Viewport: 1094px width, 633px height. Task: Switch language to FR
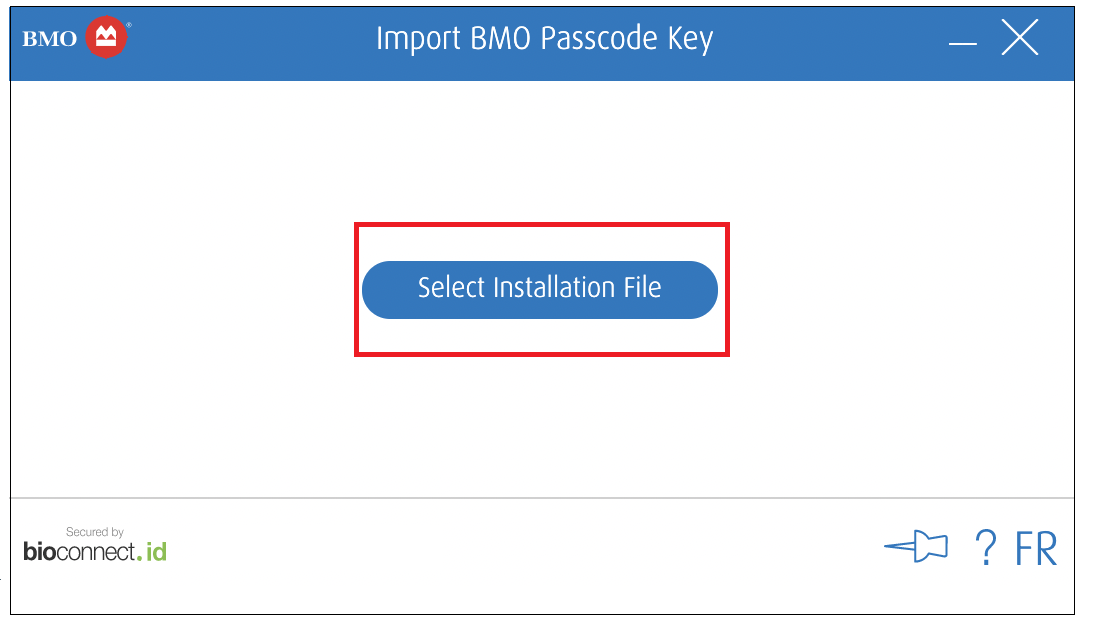pyautogui.click(x=1036, y=549)
